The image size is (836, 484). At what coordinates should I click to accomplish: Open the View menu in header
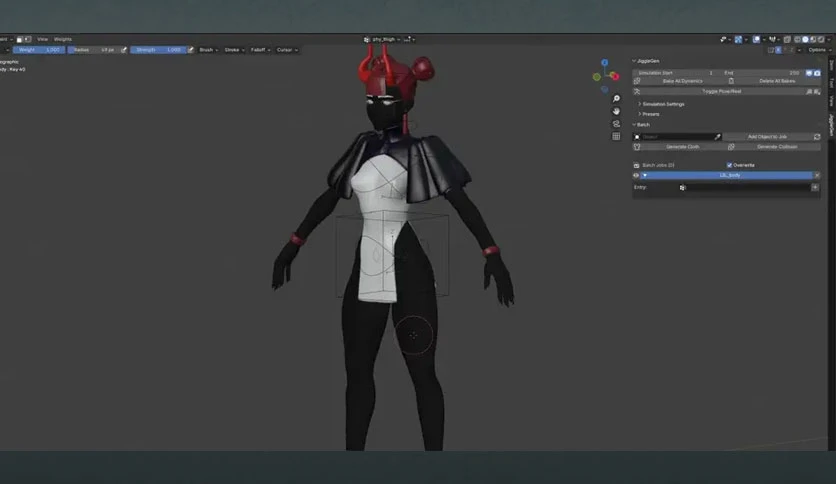point(42,39)
